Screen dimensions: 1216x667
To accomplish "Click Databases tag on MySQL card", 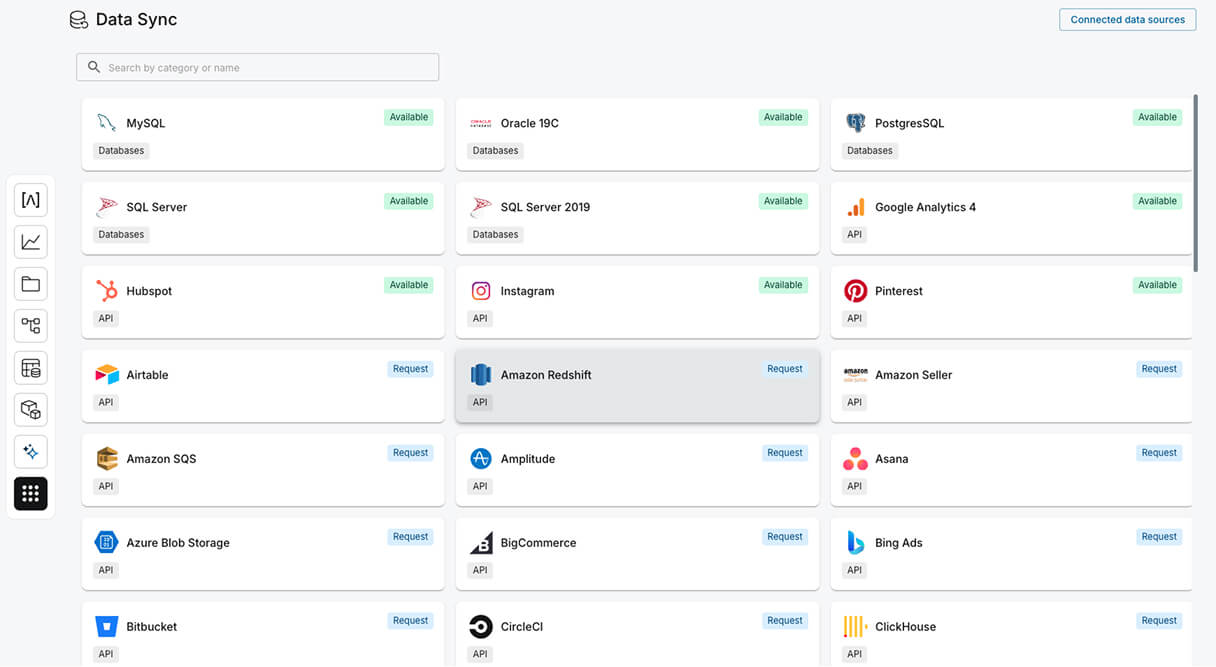I will (121, 151).
